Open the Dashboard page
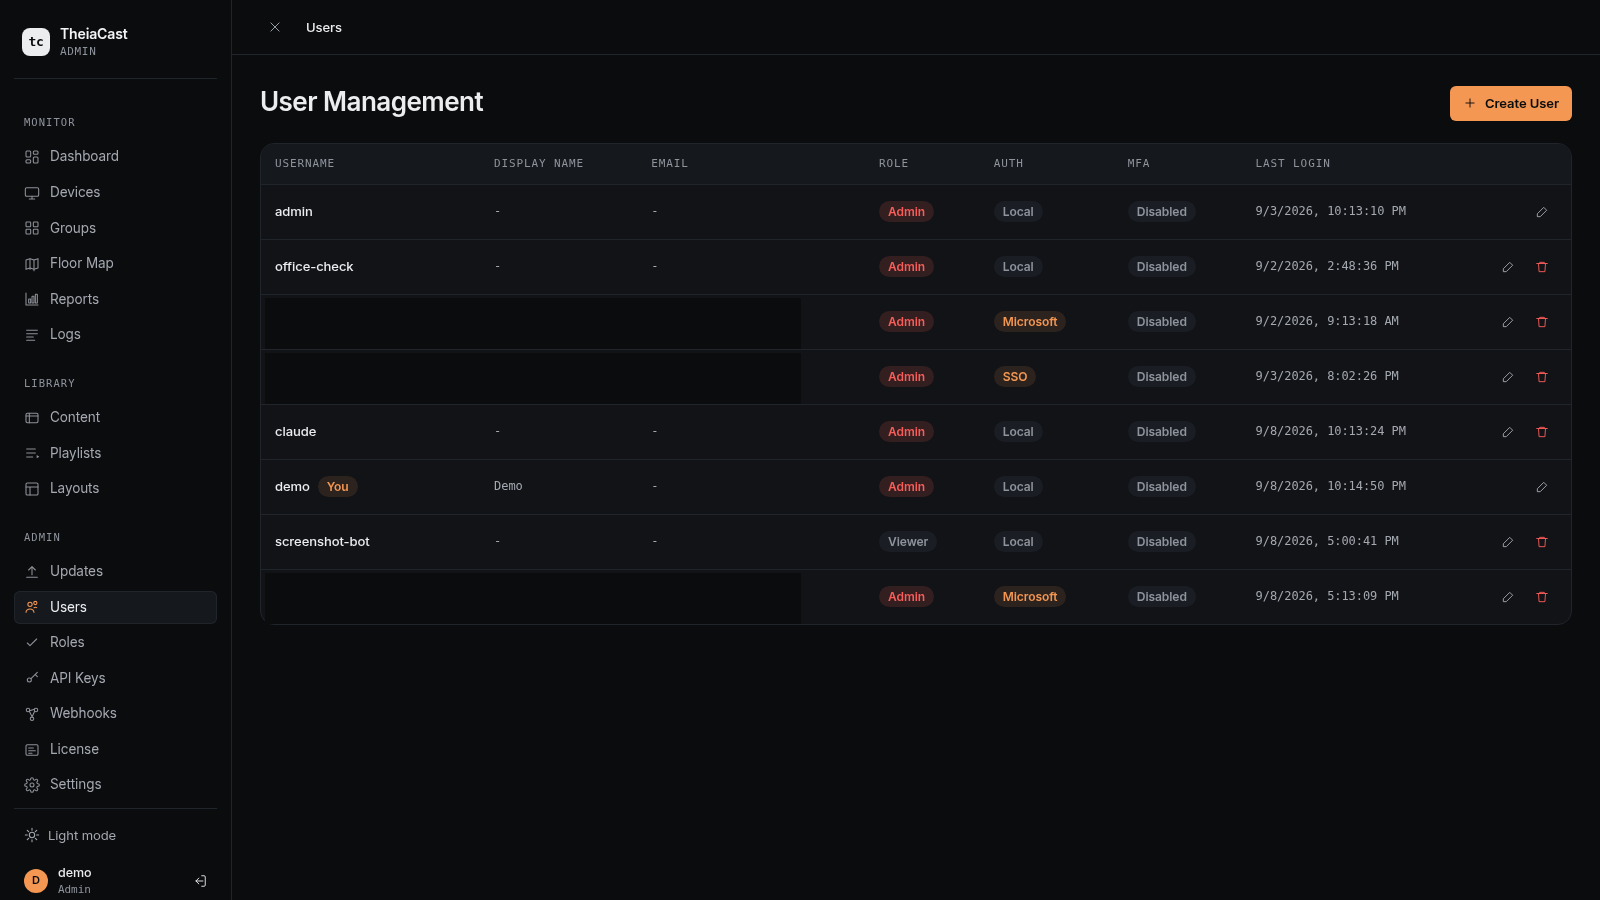1600x900 pixels. click(115, 156)
